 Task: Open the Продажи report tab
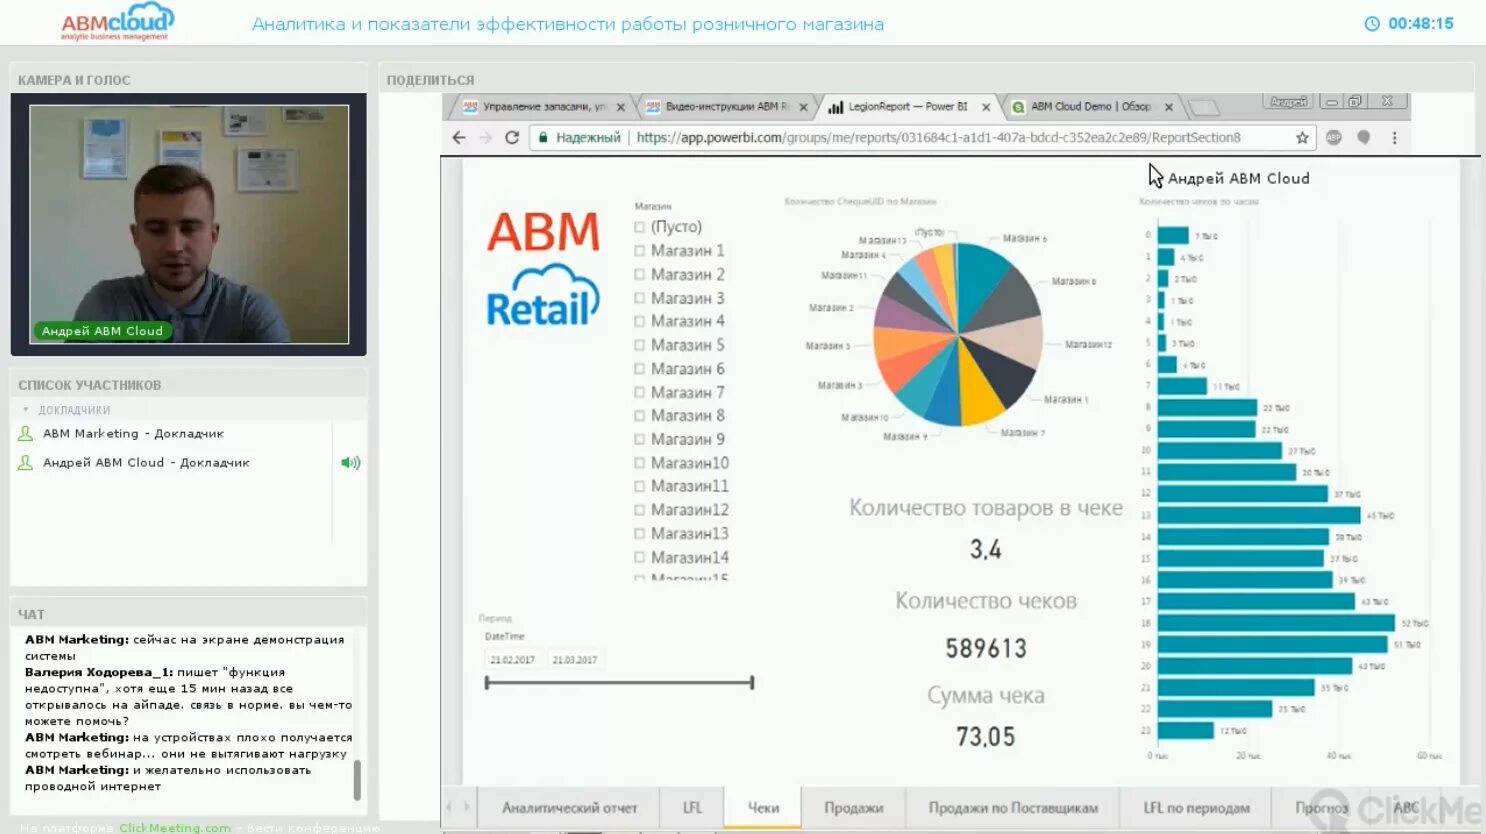click(853, 808)
